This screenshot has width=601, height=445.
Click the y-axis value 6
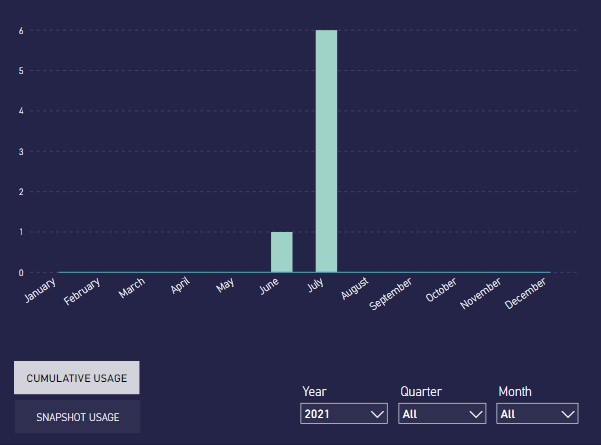(21, 31)
